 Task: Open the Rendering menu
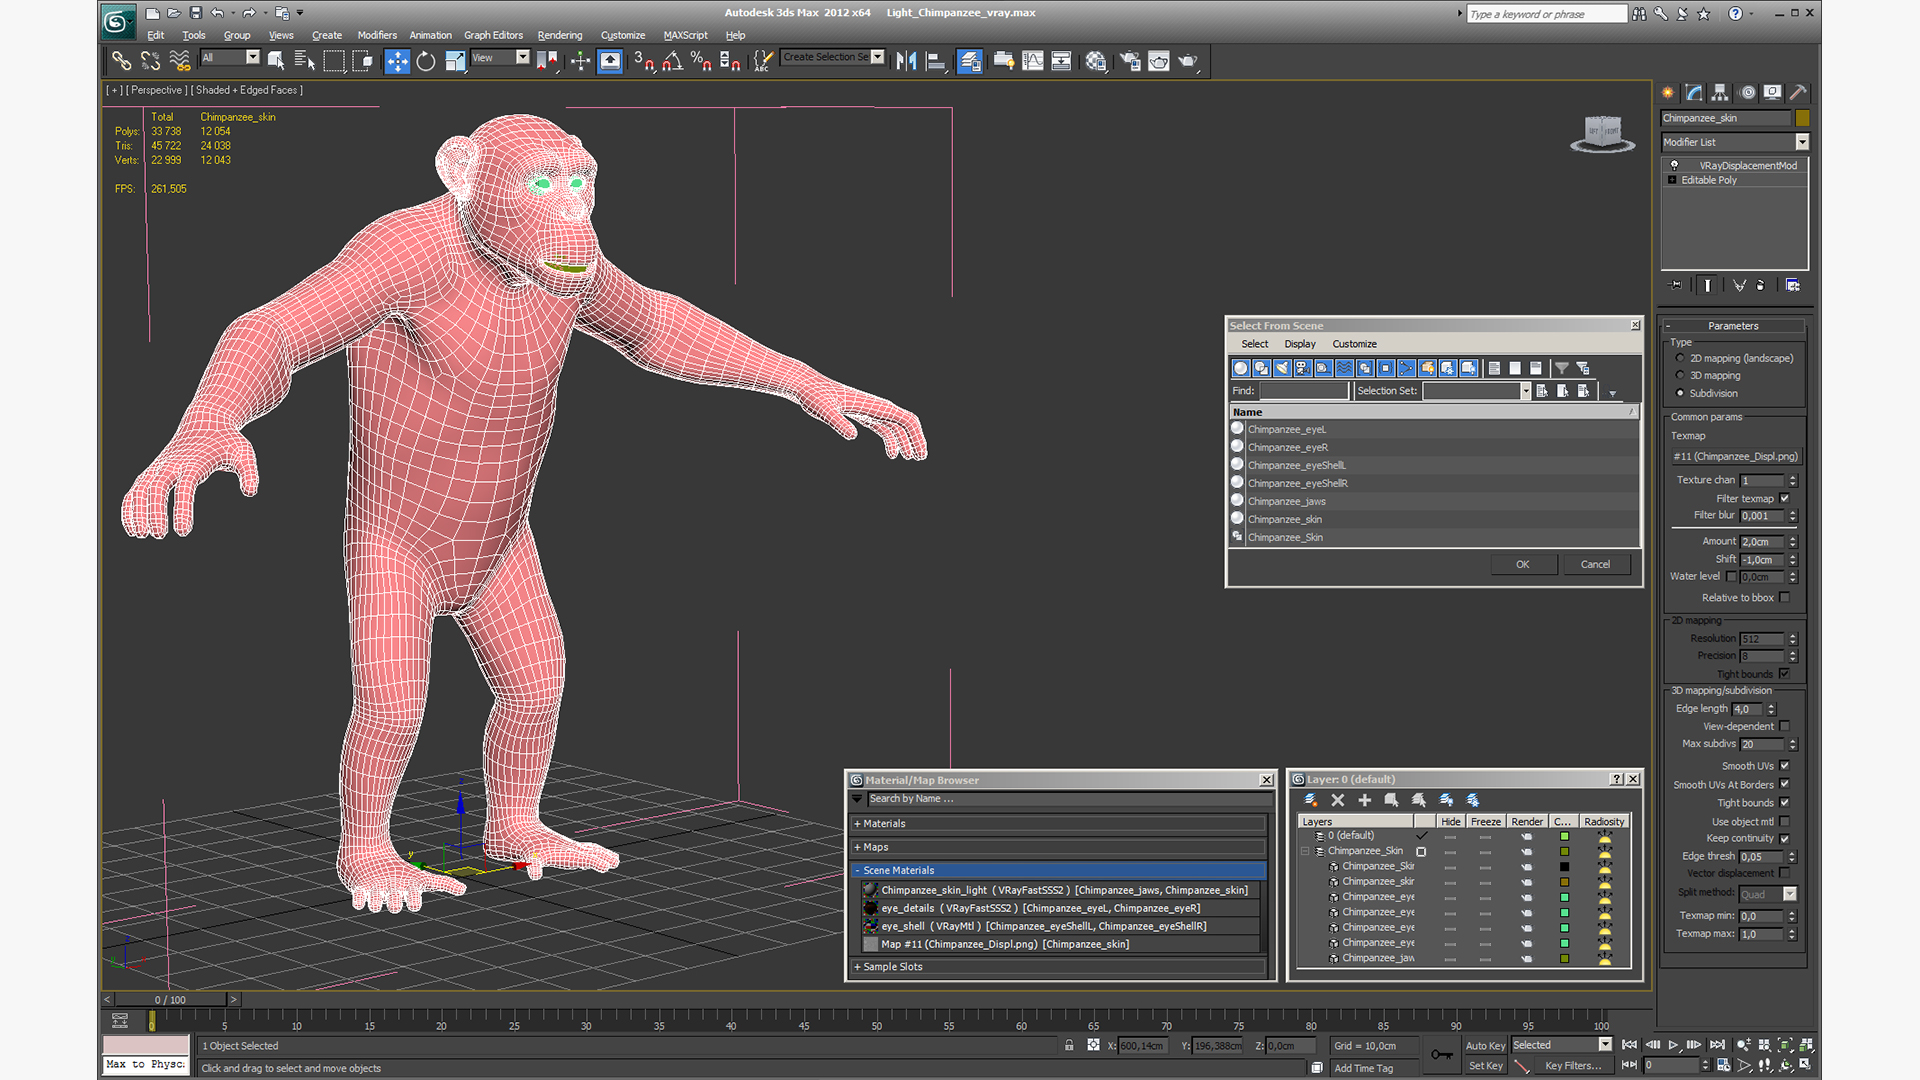(x=559, y=35)
